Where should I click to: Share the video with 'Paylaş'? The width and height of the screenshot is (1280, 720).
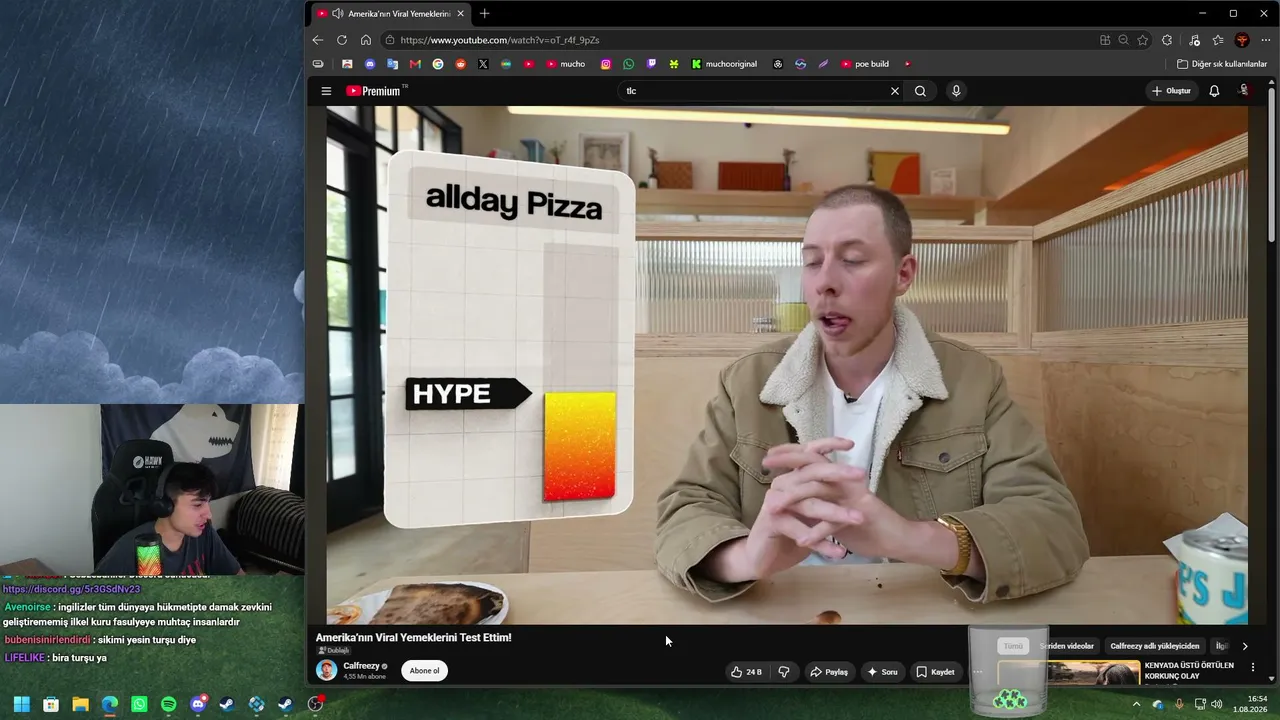[829, 672]
